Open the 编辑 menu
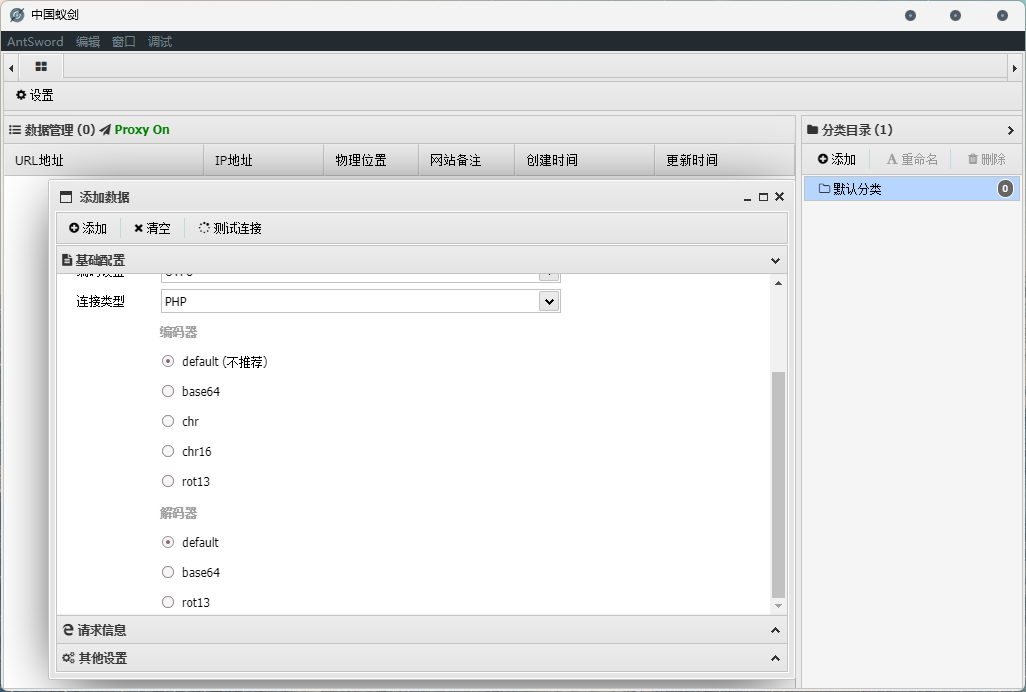Image resolution: width=1026 pixels, height=692 pixels. [x=88, y=42]
